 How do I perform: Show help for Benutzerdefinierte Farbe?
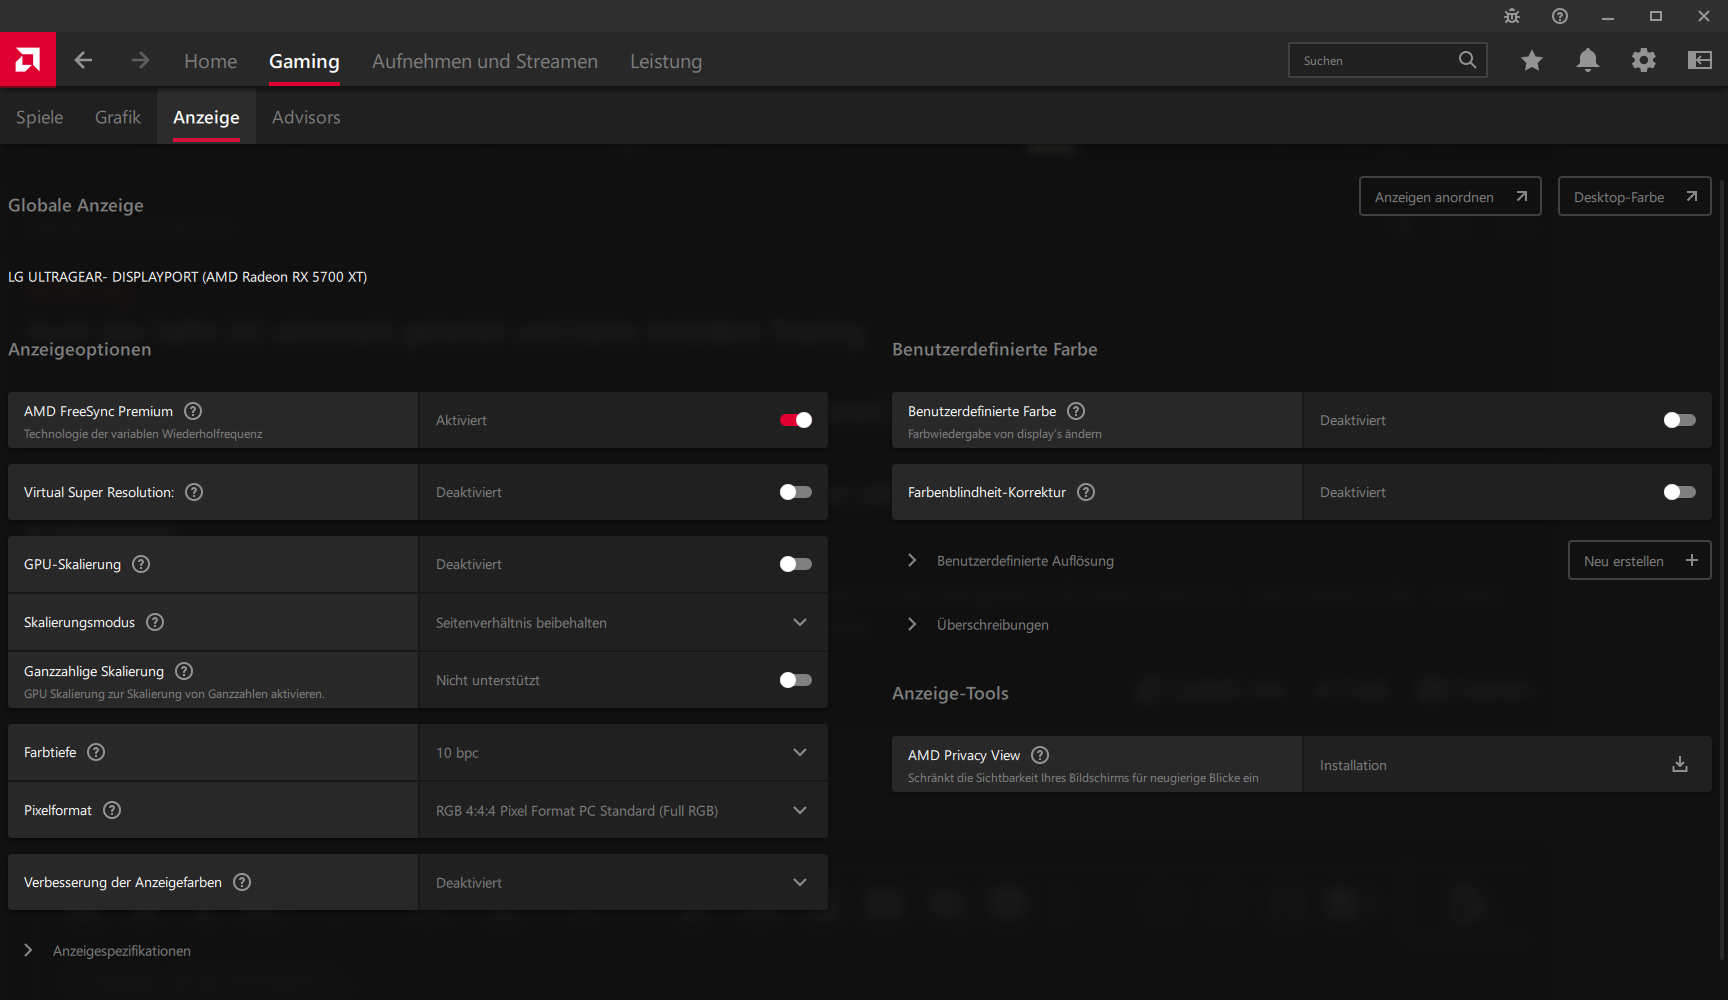[x=1076, y=411]
